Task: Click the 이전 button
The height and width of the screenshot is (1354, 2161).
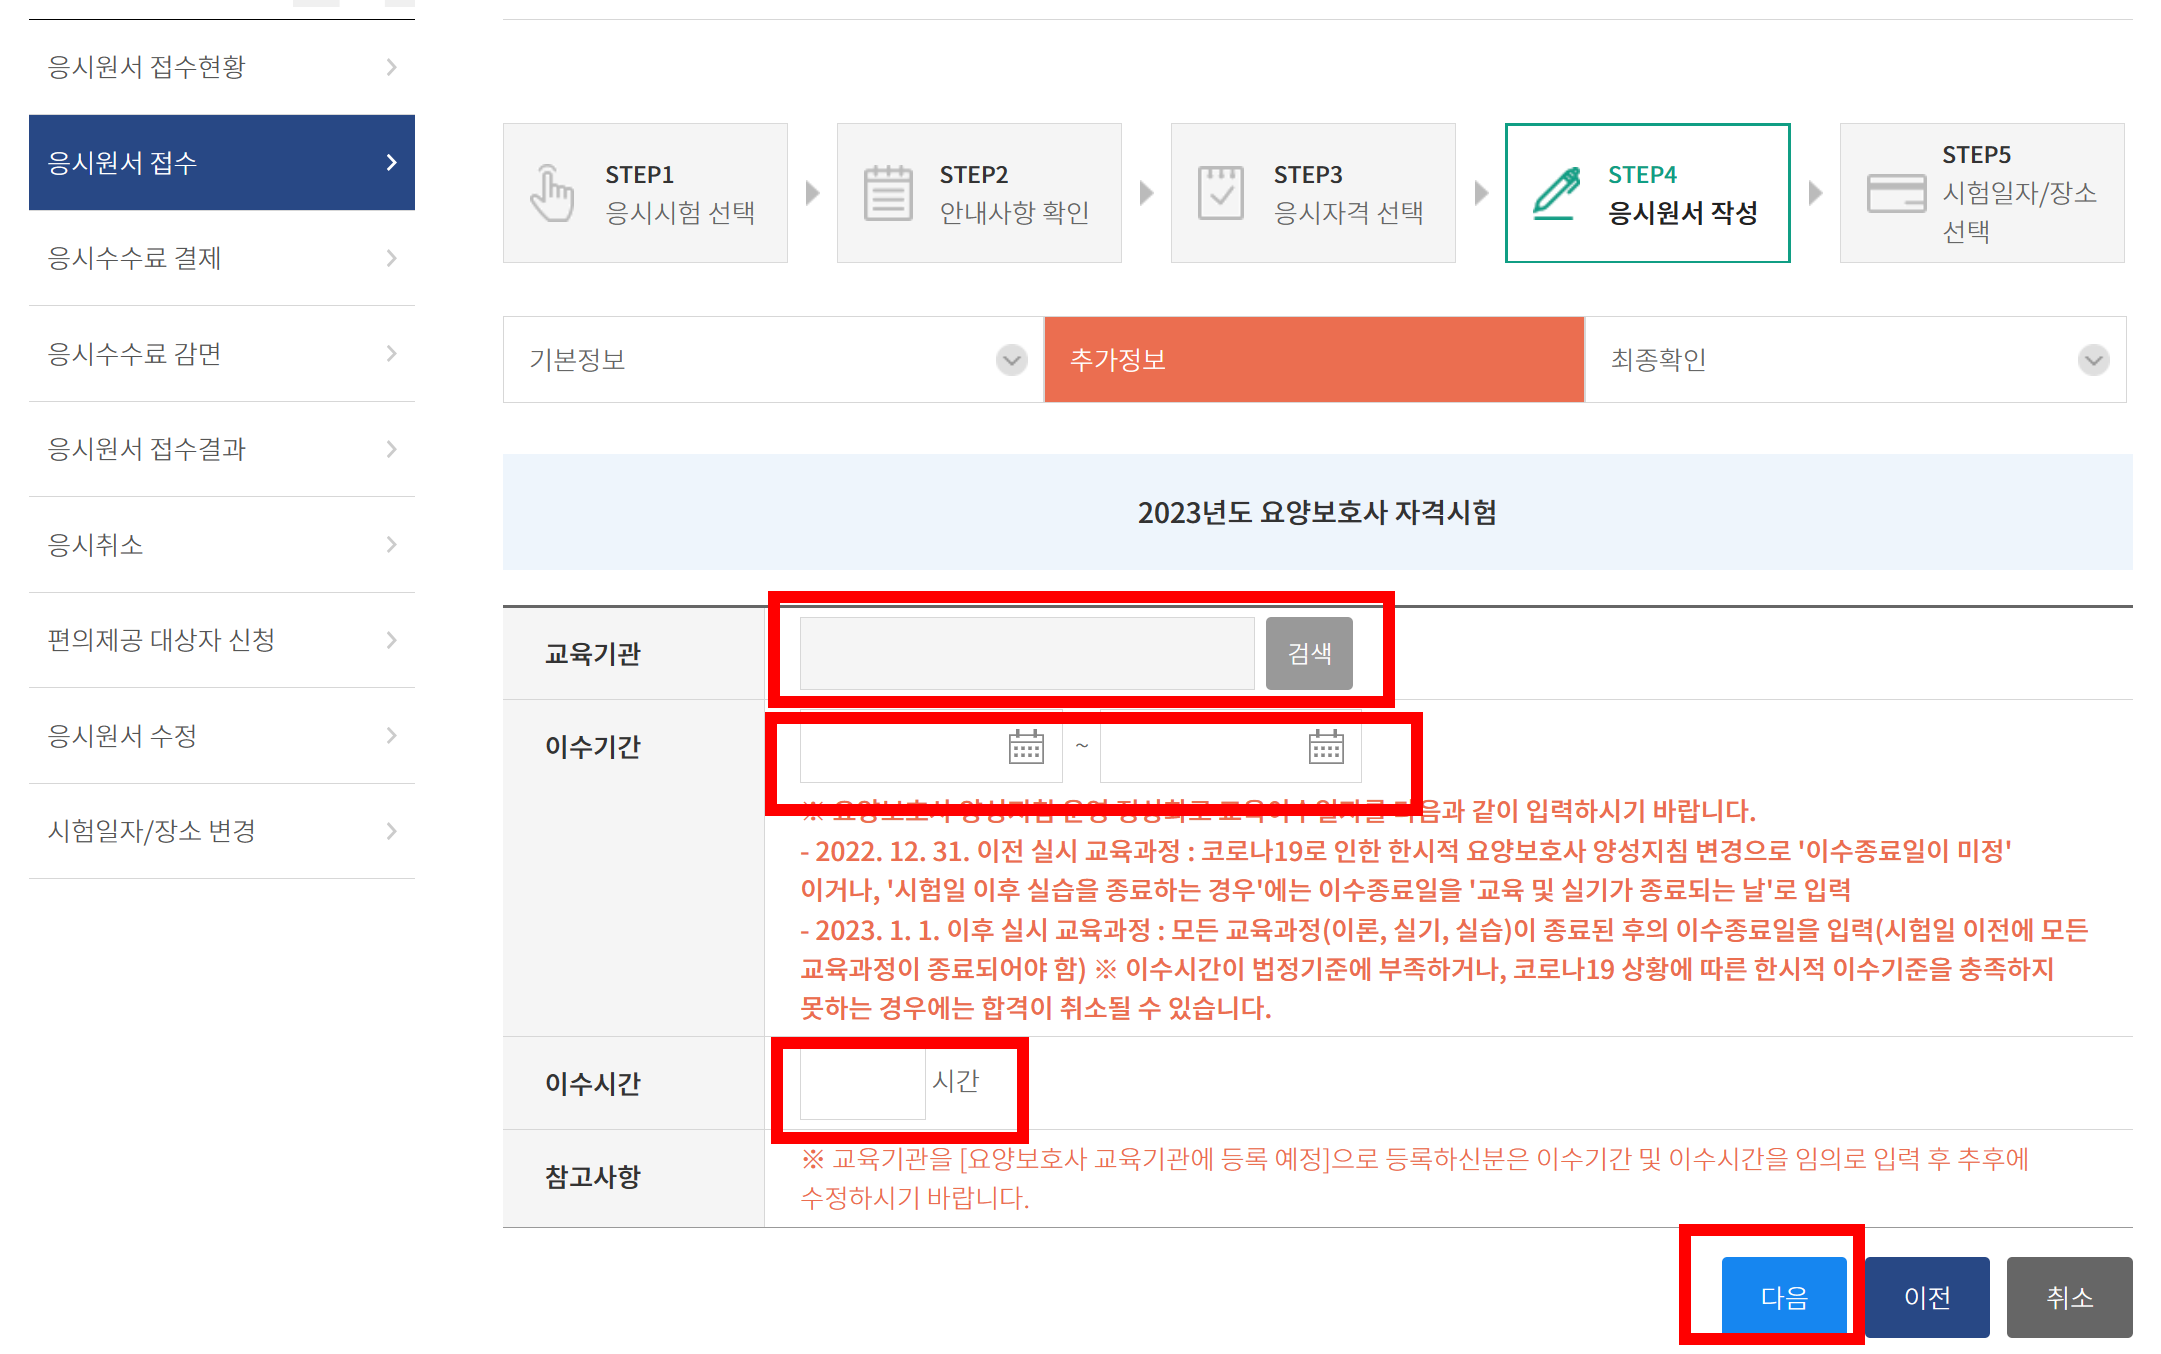Action: click(1927, 1297)
